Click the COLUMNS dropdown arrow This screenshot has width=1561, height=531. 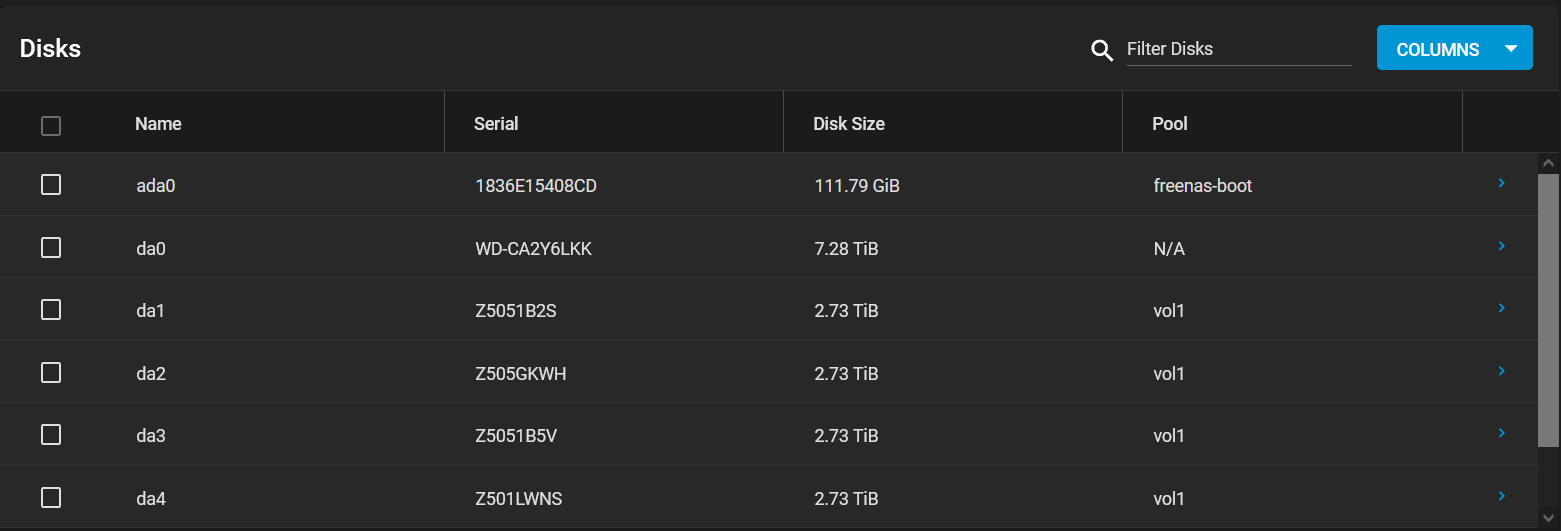click(1511, 49)
